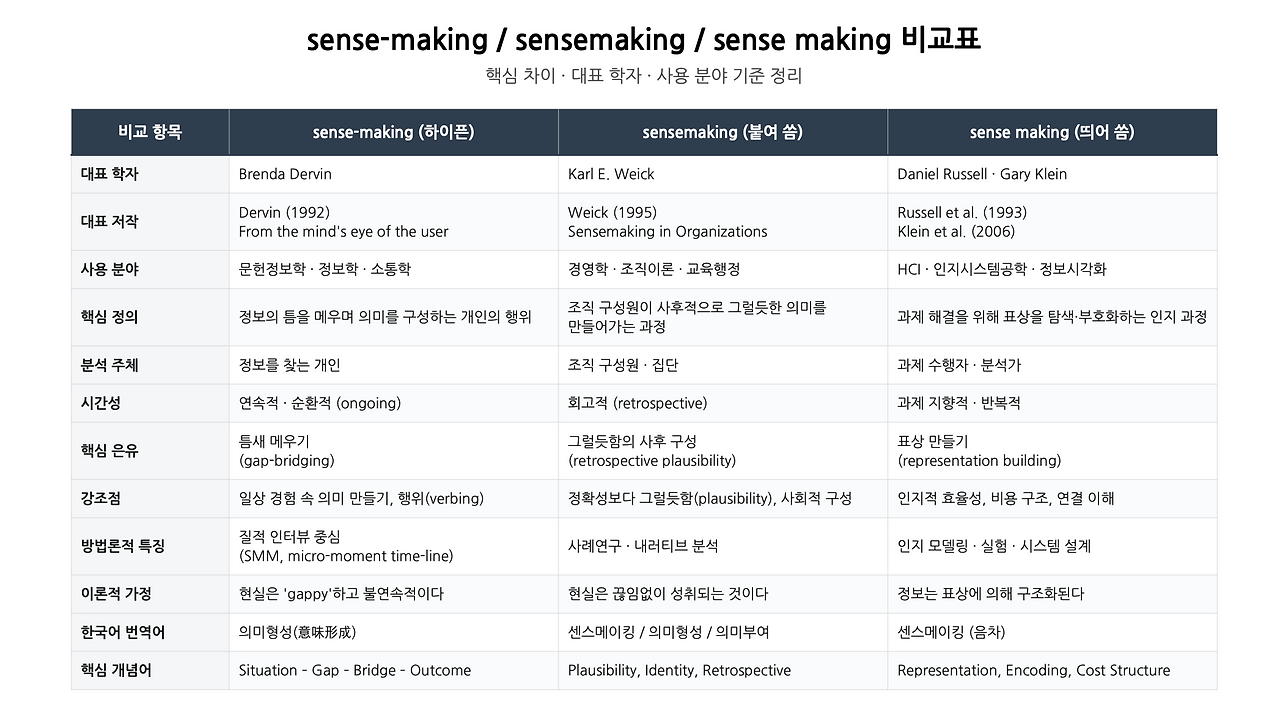Screen dimensions: 1280x704
Task: Click the Brenda Dervin cell
Action: coord(393,174)
